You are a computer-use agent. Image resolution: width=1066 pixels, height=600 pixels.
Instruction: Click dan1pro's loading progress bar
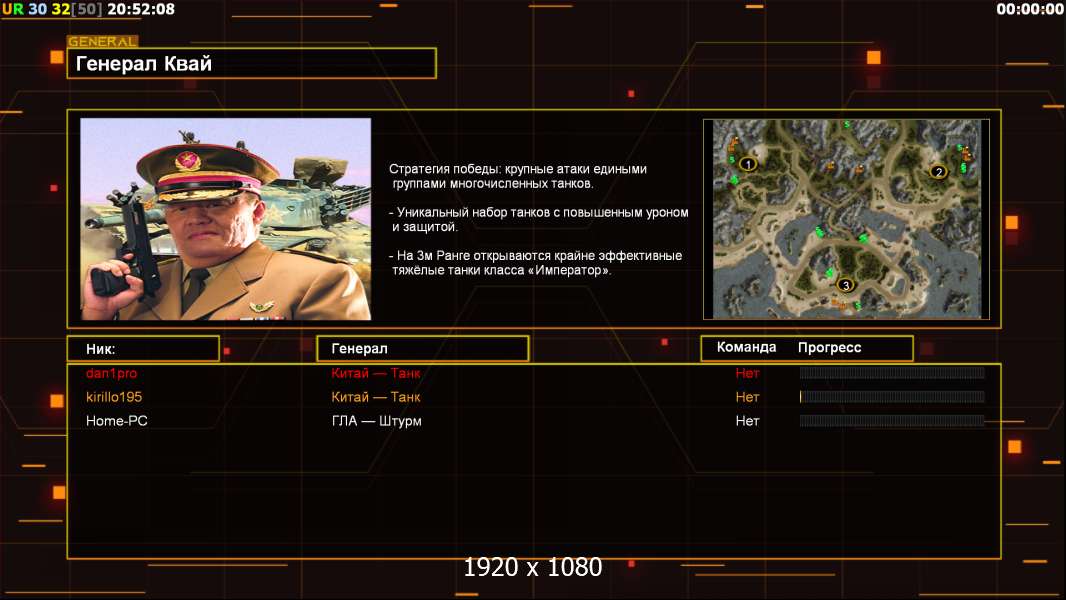892,372
